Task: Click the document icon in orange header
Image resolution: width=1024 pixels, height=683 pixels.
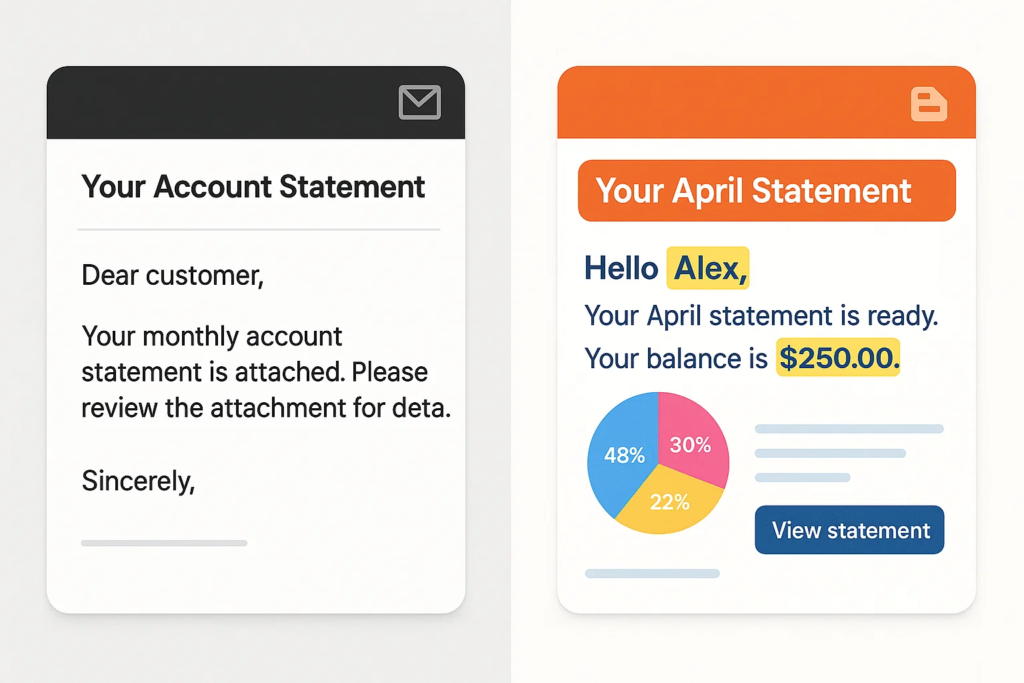Action: pyautogui.click(x=929, y=104)
